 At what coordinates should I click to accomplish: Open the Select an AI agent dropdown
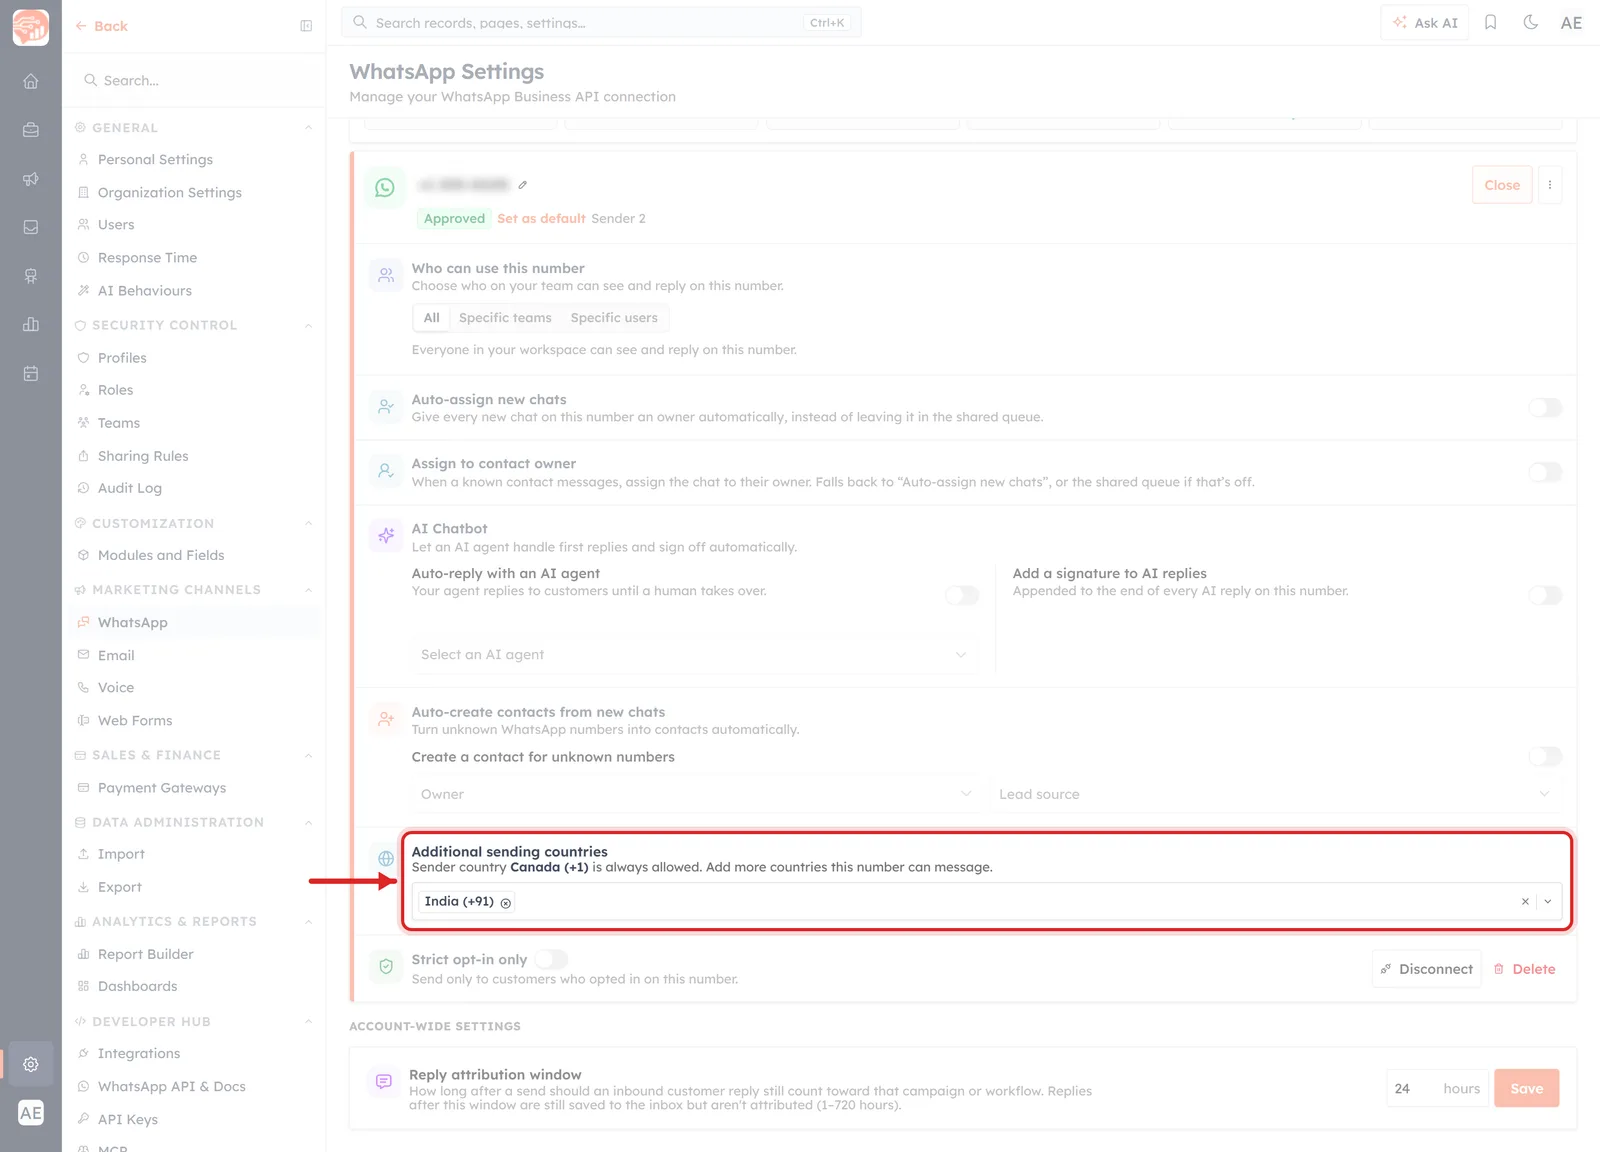click(x=694, y=655)
